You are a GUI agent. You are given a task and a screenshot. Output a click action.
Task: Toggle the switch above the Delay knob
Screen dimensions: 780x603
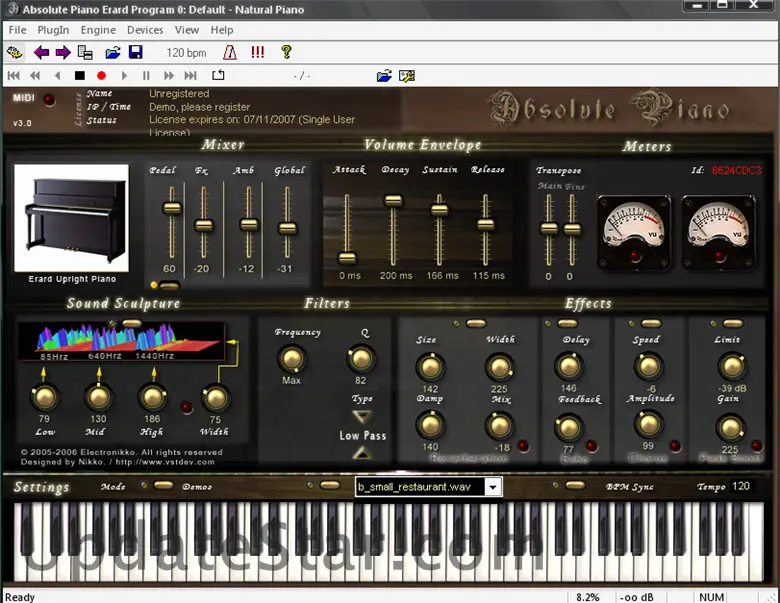(567, 323)
